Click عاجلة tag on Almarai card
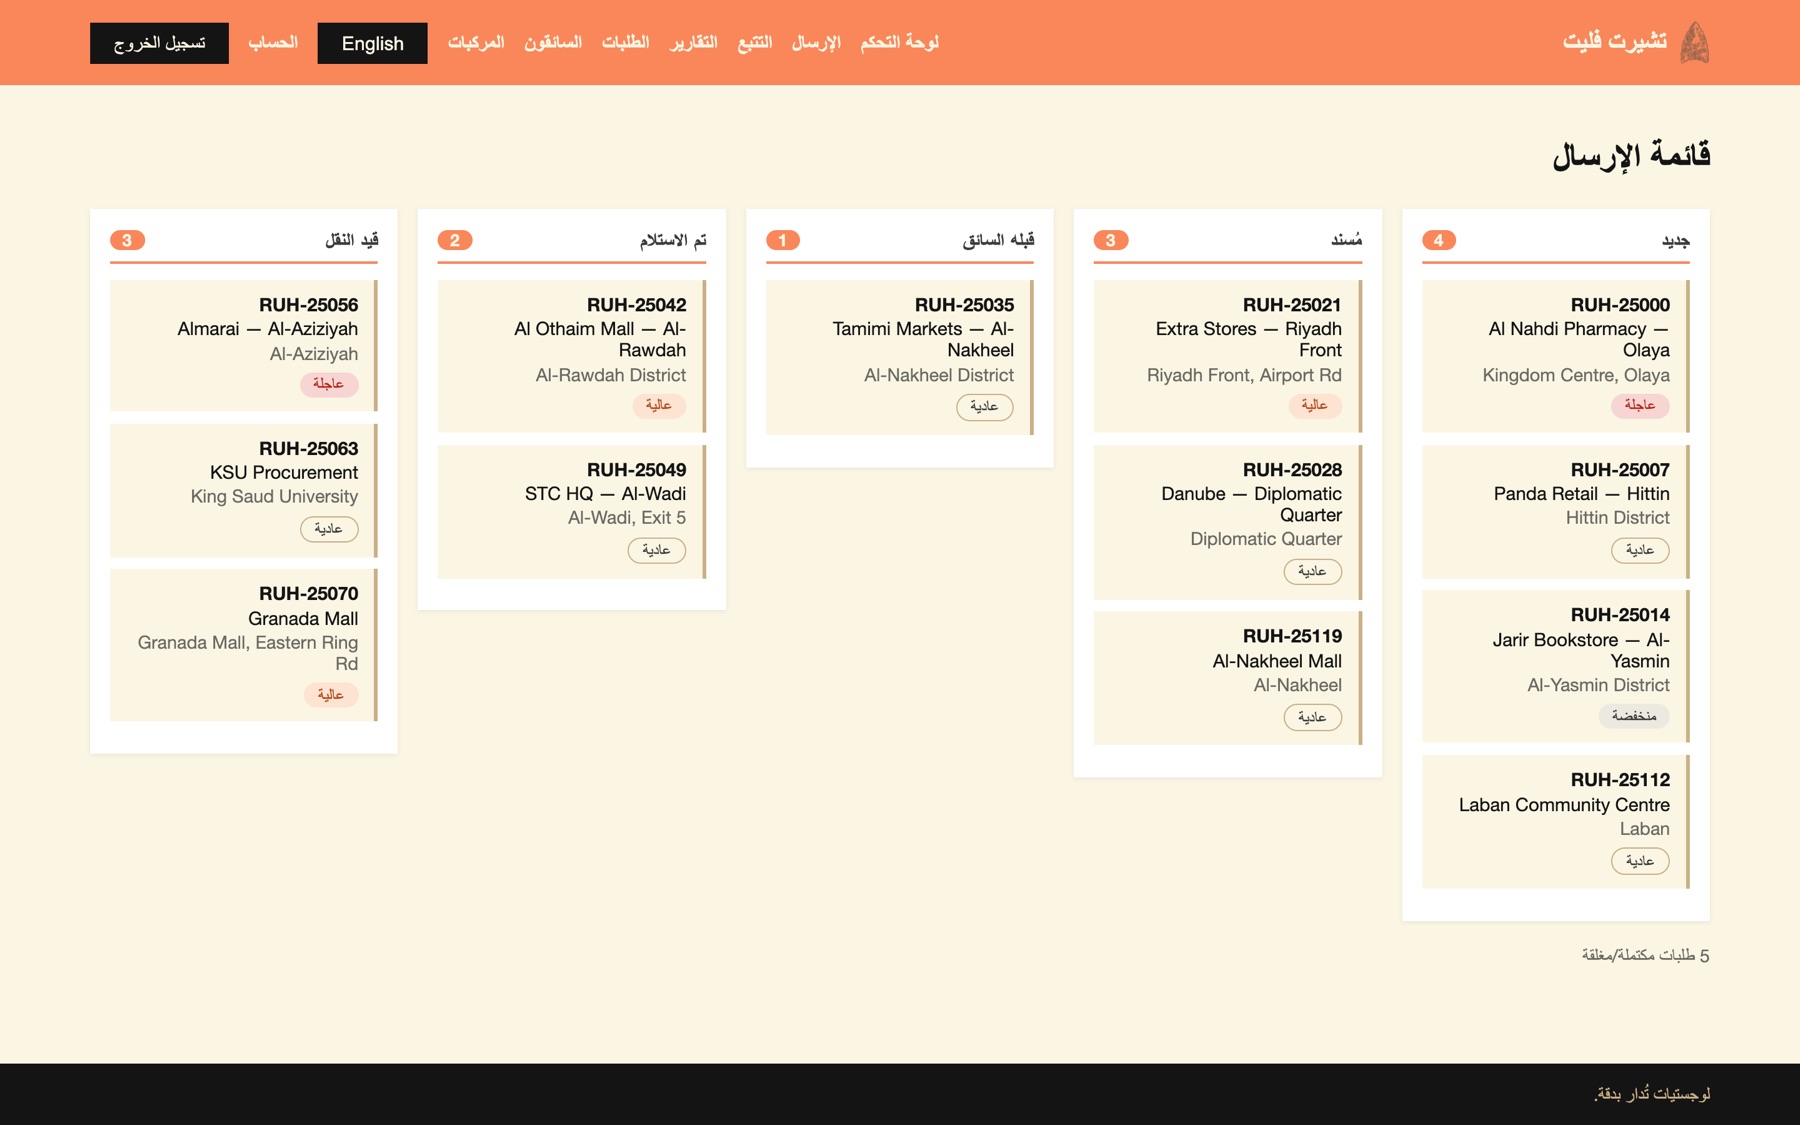1800x1125 pixels. 329,384
